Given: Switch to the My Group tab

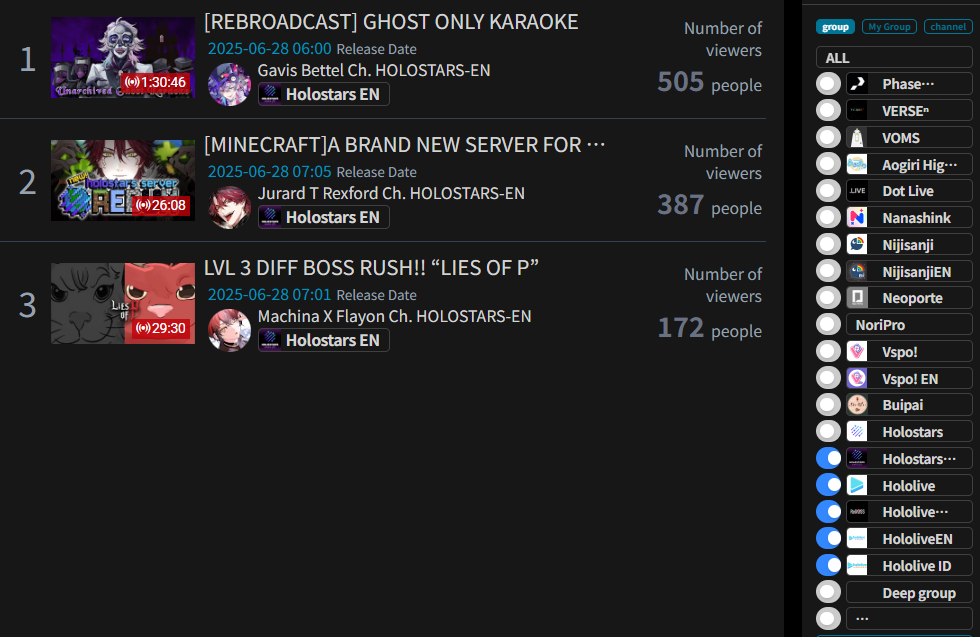Looking at the screenshot, I should tap(889, 27).
